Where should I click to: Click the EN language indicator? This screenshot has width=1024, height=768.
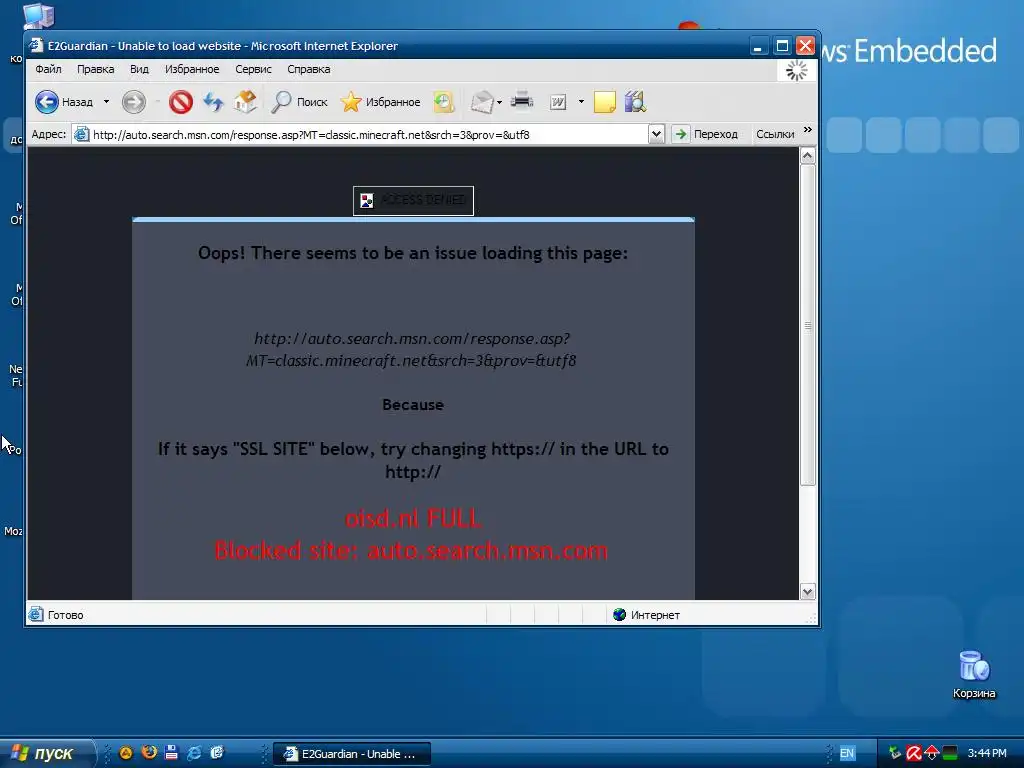847,754
